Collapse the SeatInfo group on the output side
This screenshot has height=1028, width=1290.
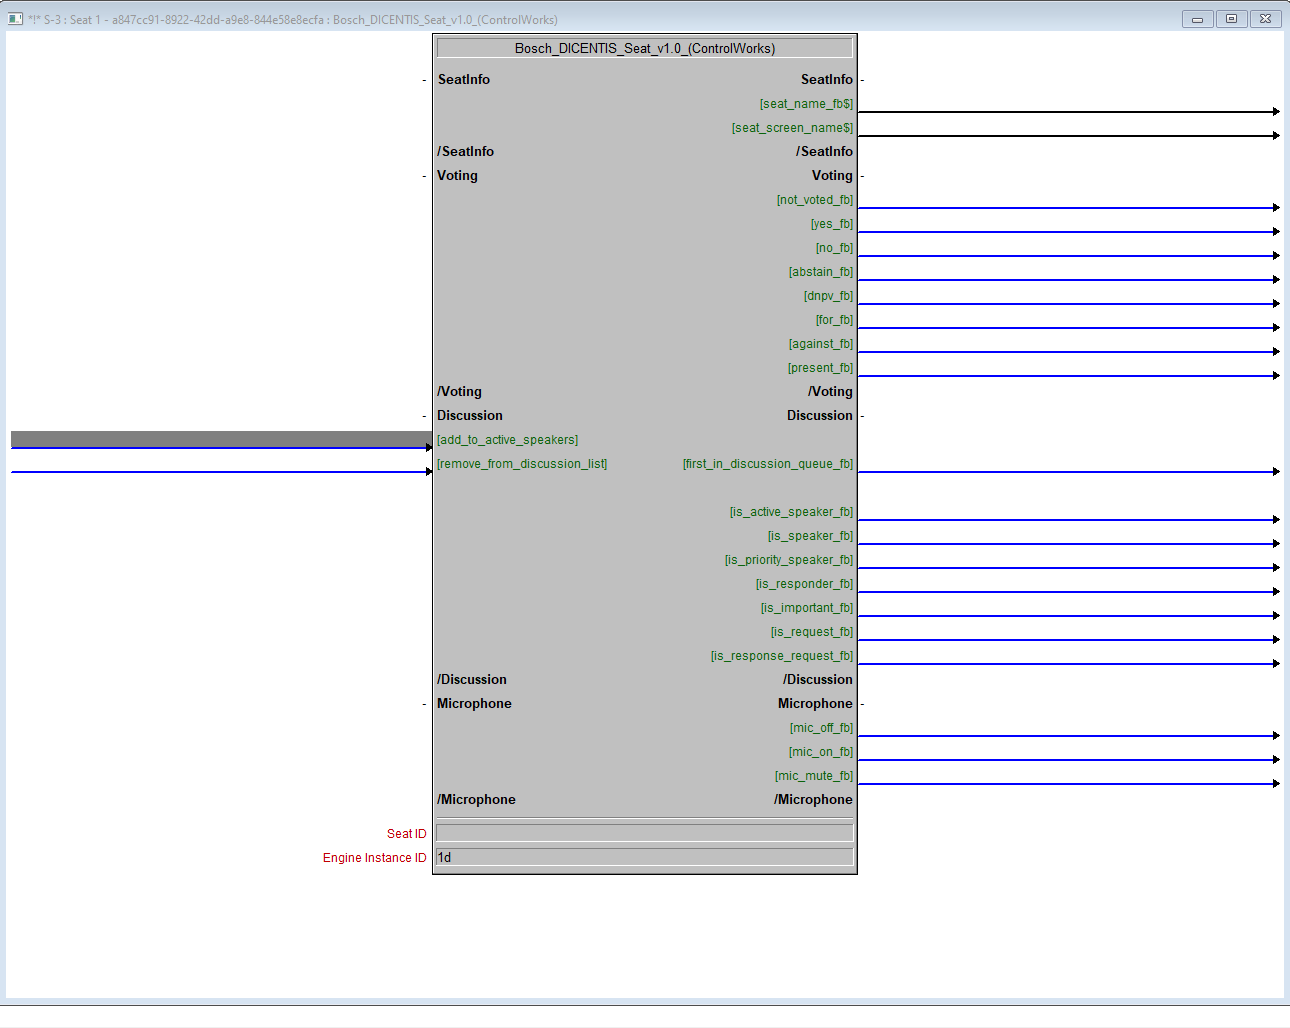click(x=862, y=80)
